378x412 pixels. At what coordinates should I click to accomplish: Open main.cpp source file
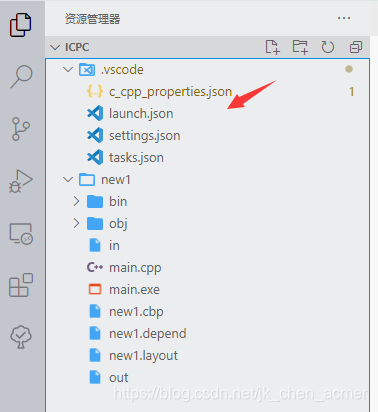[x=135, y=268]
